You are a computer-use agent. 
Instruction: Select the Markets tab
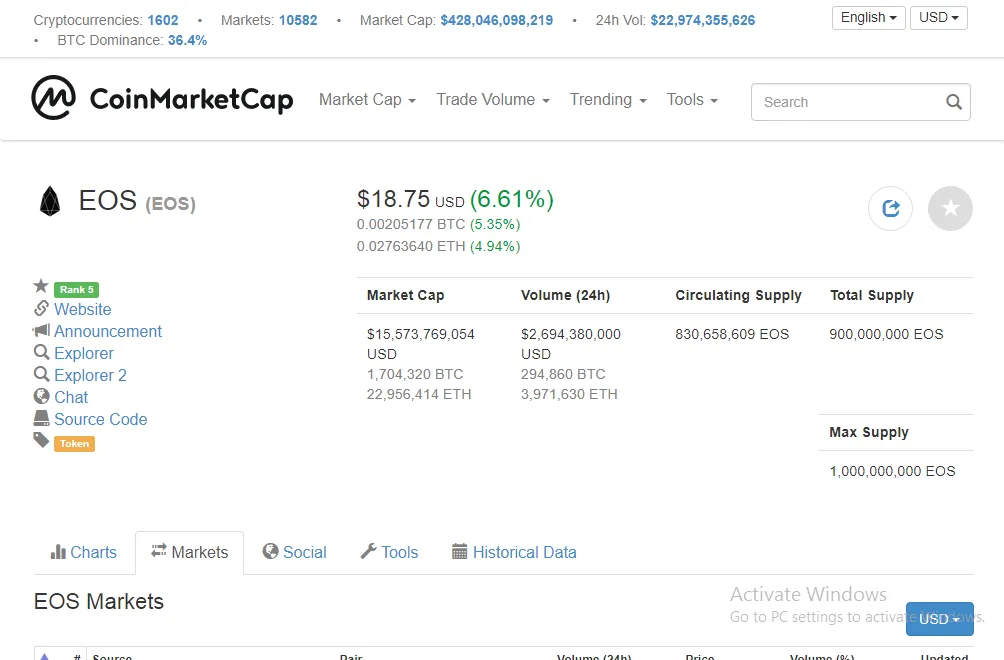click(x=190, y=552)
